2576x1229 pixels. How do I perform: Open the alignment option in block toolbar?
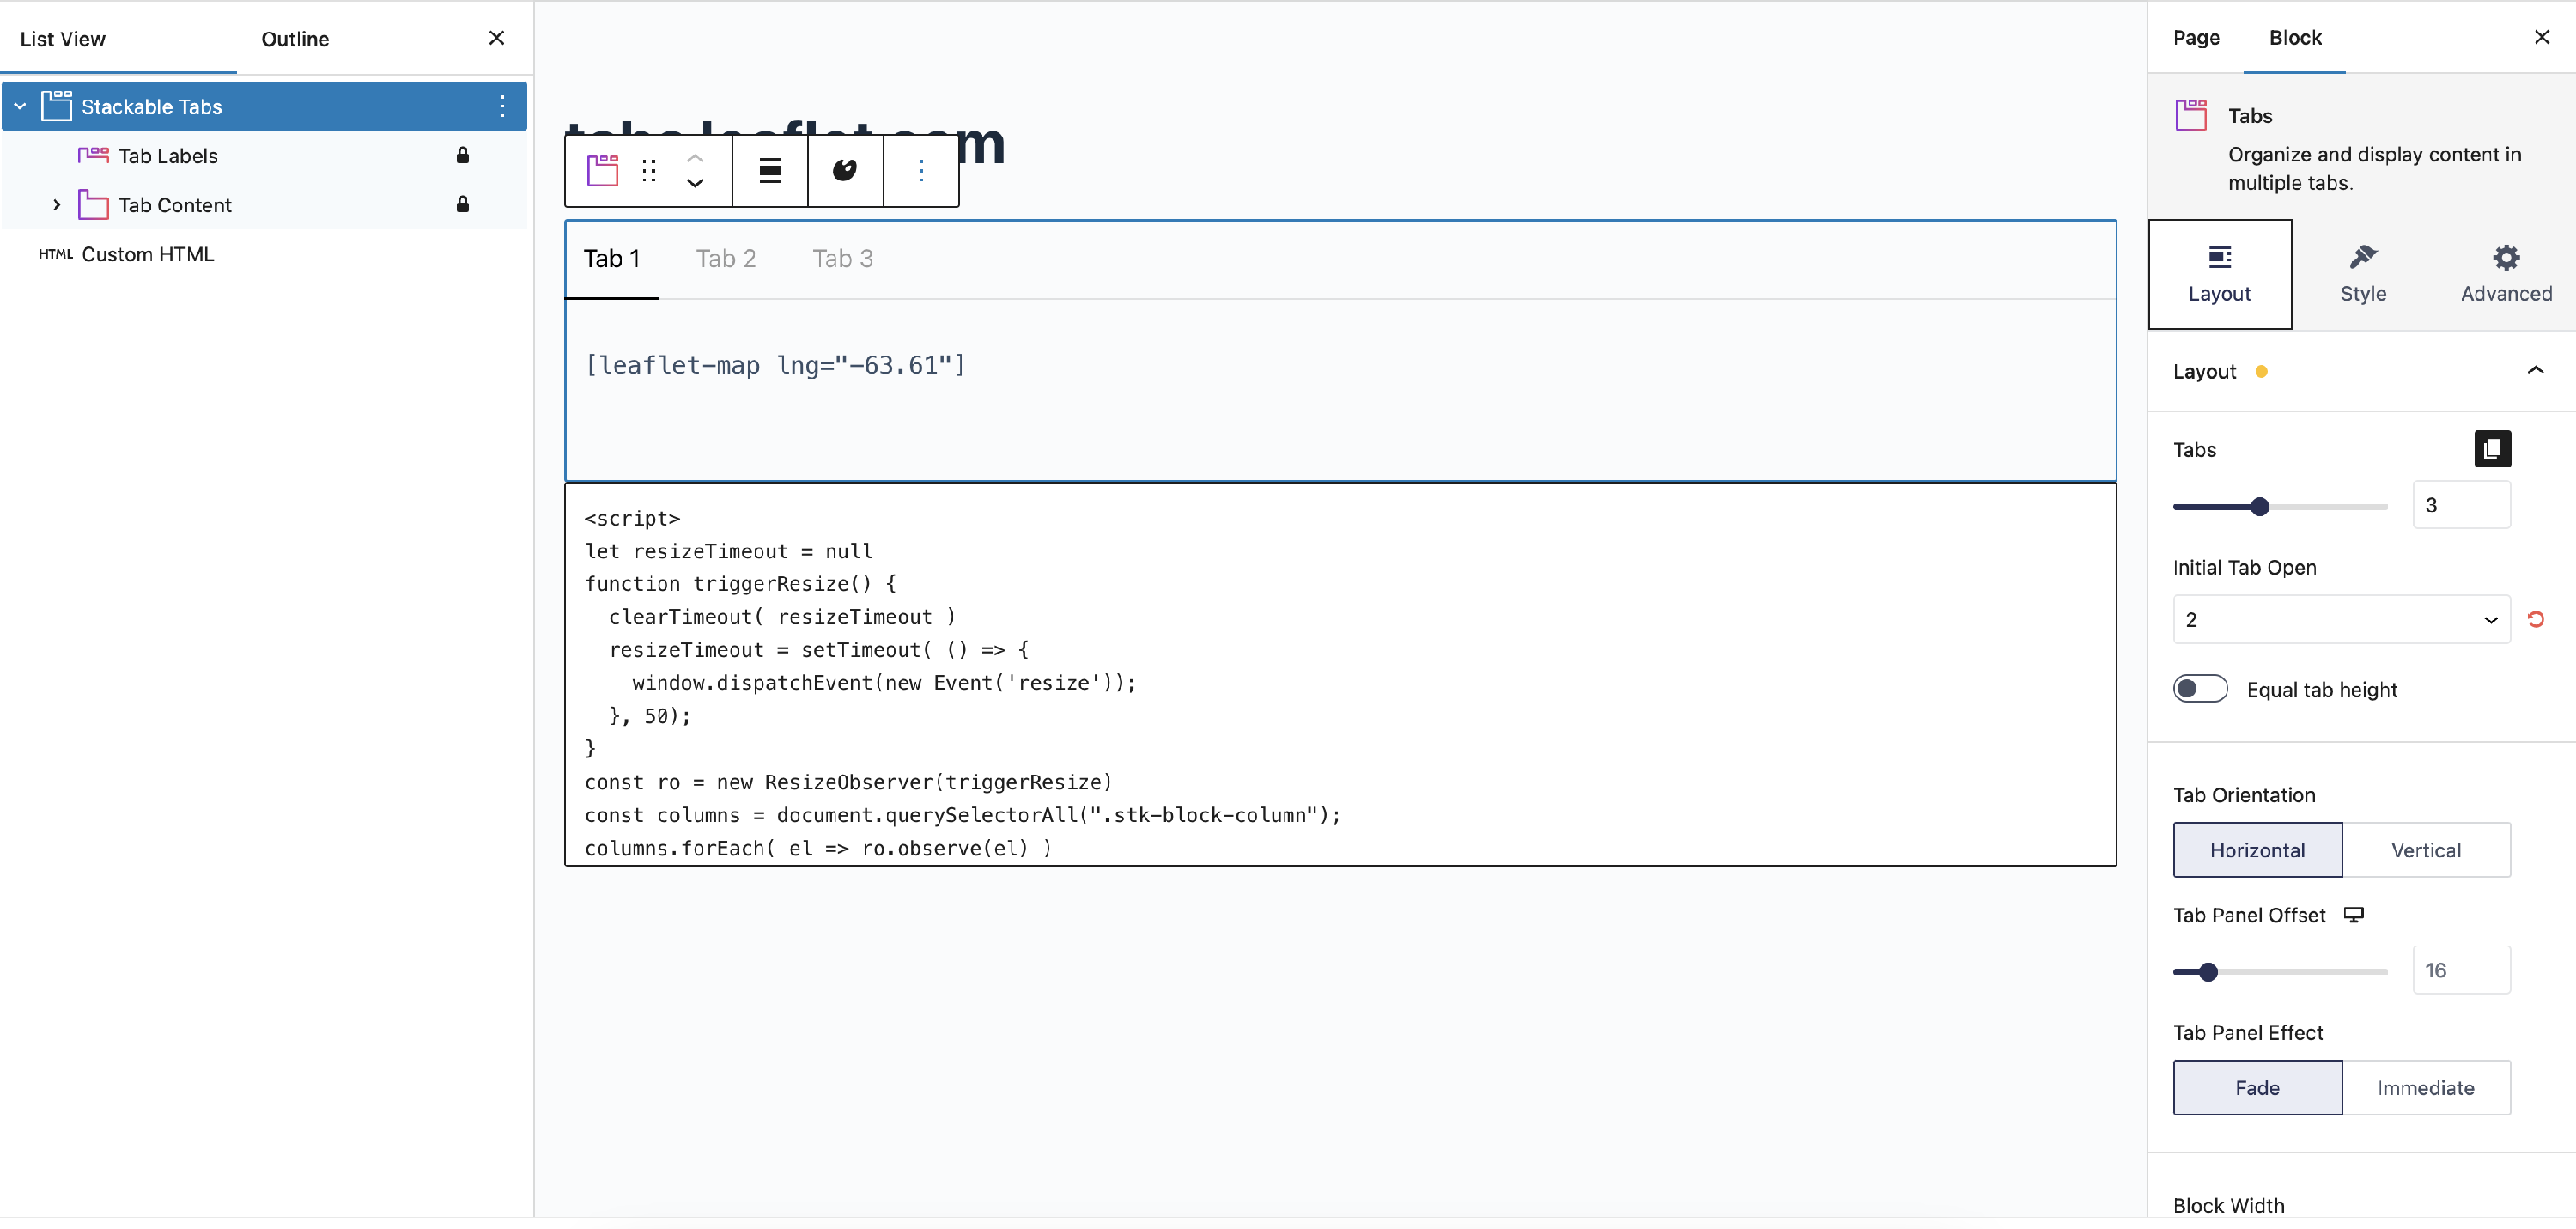pos(770,170)
